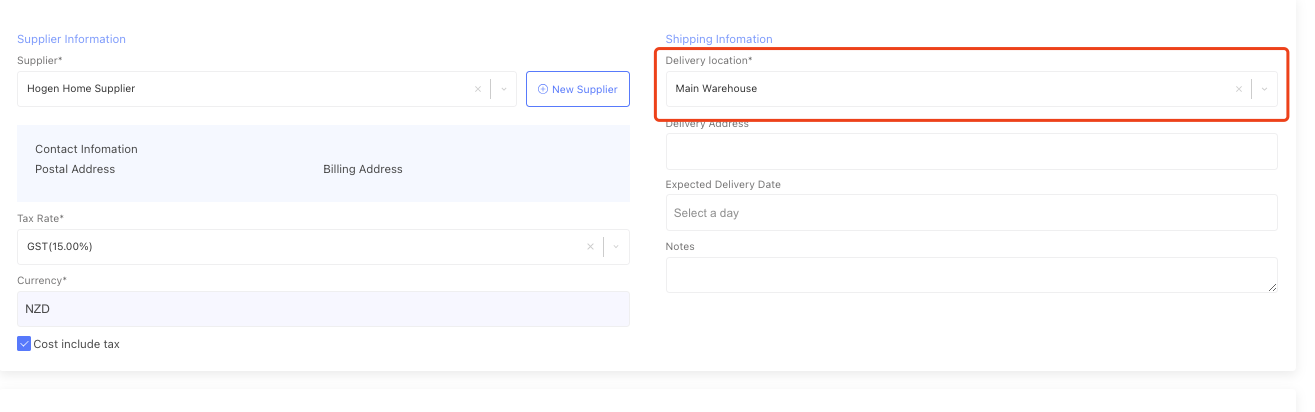Click the Cost include tax label

tap(76, 344)
